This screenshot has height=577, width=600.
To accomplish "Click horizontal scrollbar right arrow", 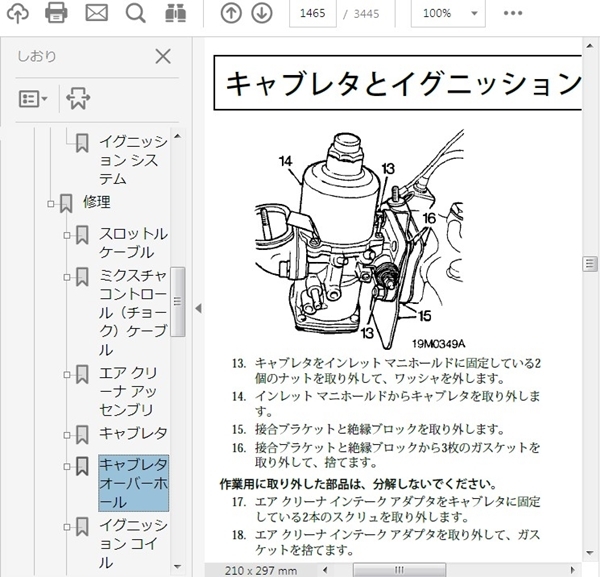I will pos(573,570).
